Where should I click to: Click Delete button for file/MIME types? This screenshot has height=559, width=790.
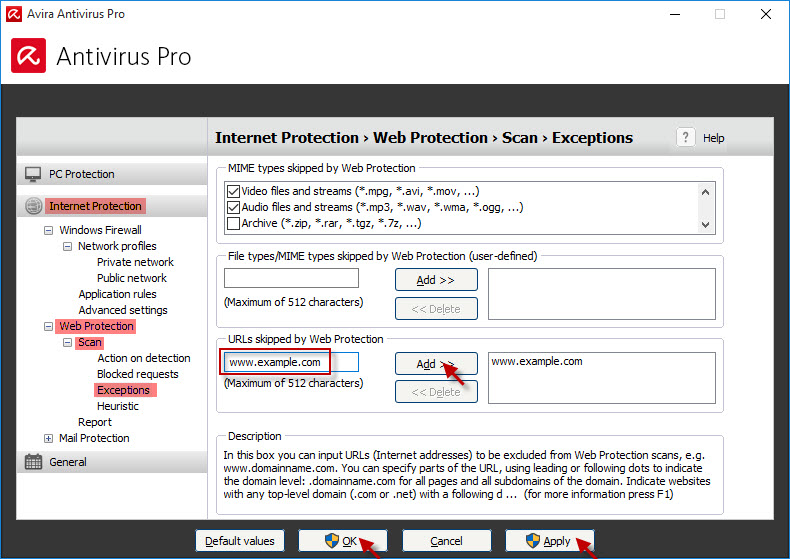coord(436,309)
